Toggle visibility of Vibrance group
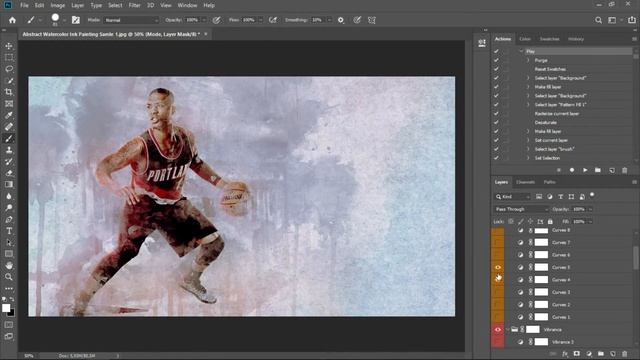The image size is (640, 360). pos(498,329)
